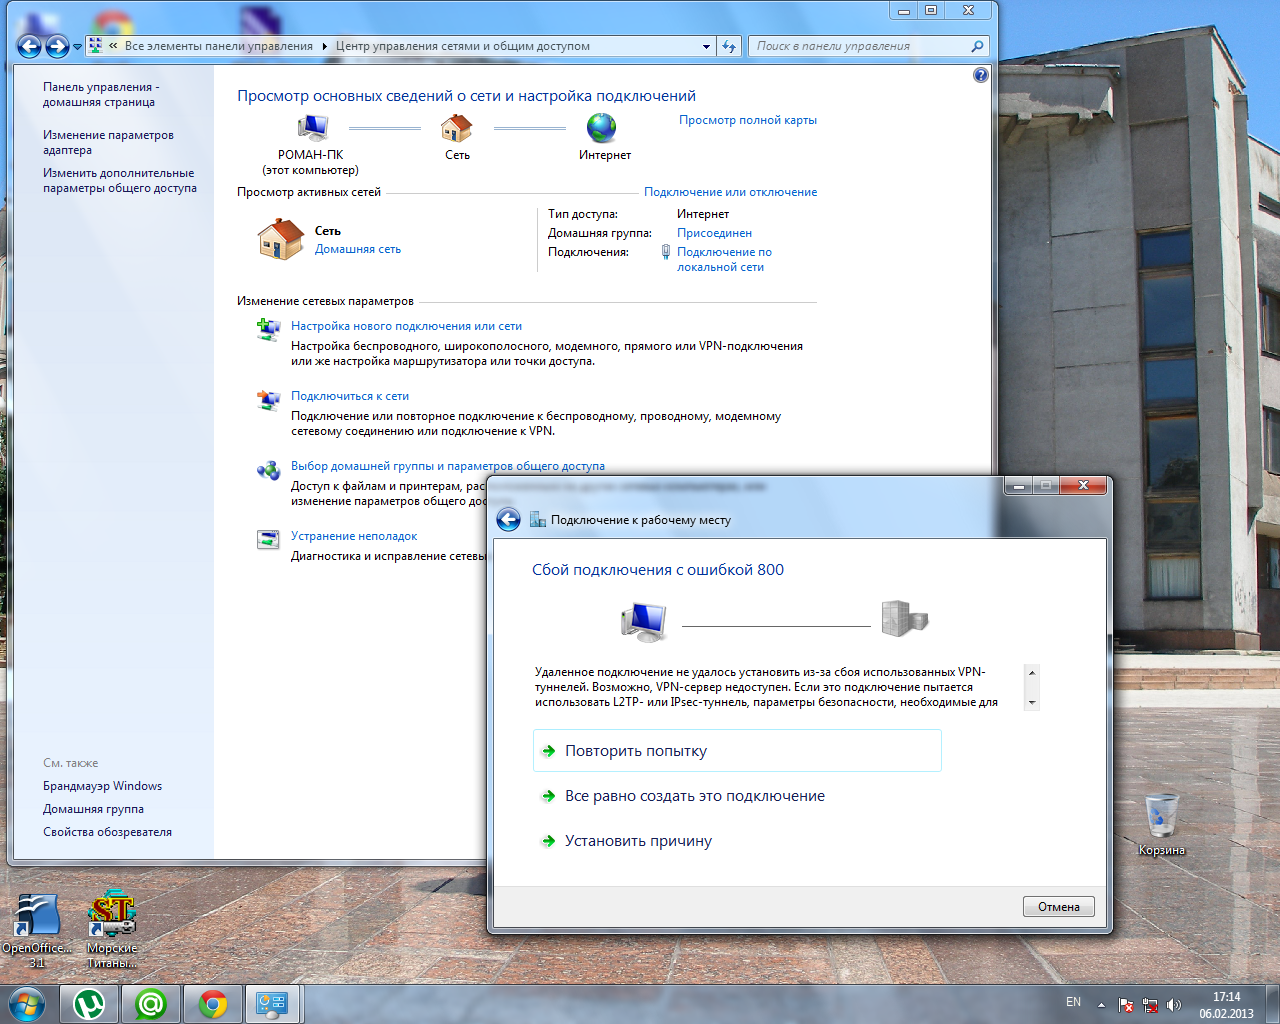Click the home network house icon
The image size is (1280, 1024).
pyautogui.click(x=280, y=240)
